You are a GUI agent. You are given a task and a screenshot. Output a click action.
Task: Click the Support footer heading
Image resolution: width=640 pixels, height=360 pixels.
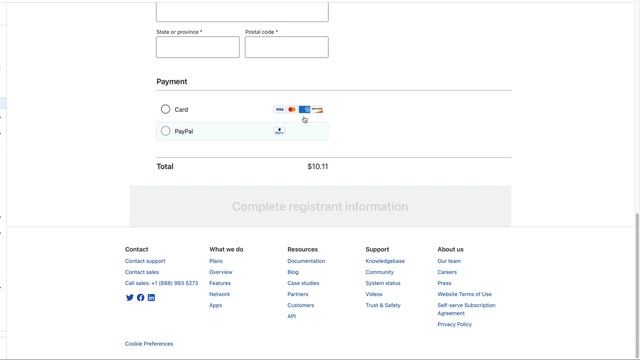click(x=377, y=249)
